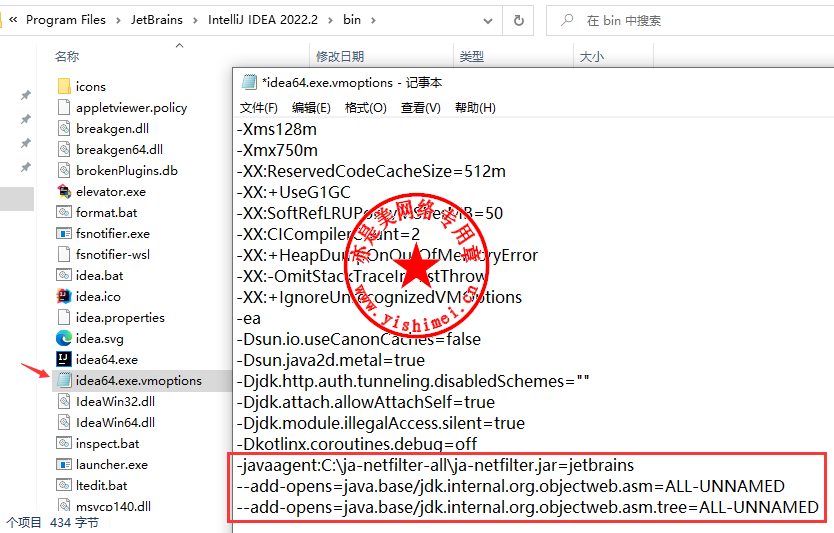834x533 pixels.
Task: Click the idea.properties file name
Action: [120, 318]
